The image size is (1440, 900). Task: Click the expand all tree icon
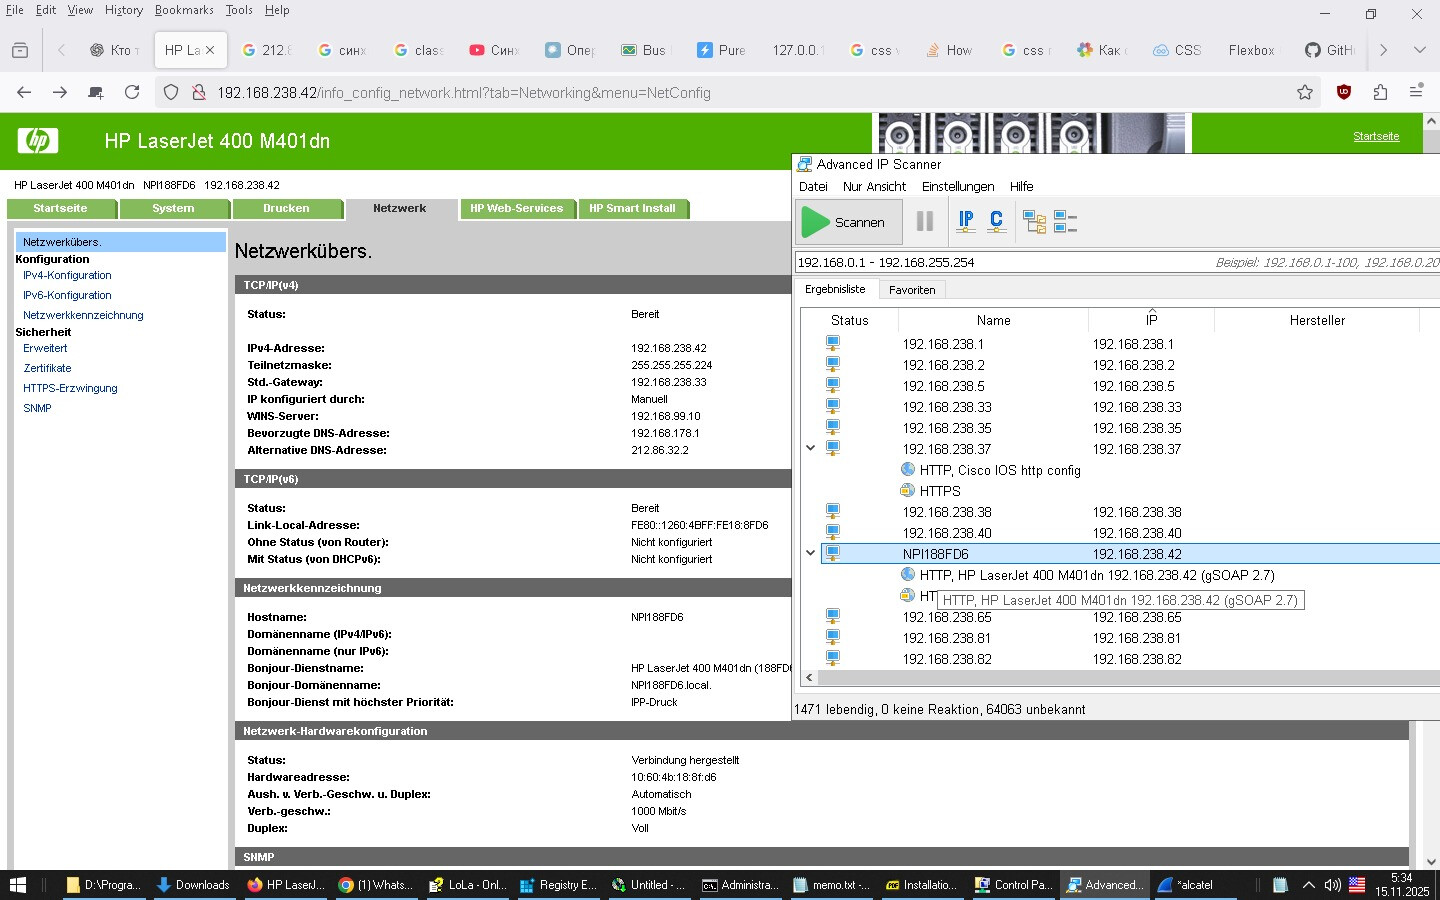[x=1034, y=221]
